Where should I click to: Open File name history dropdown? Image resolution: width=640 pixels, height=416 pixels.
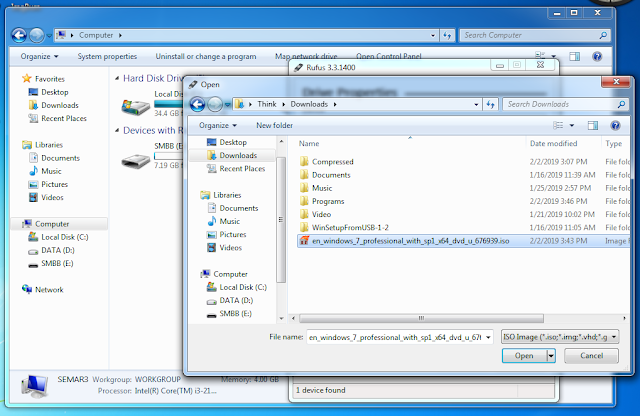point(488,338)
